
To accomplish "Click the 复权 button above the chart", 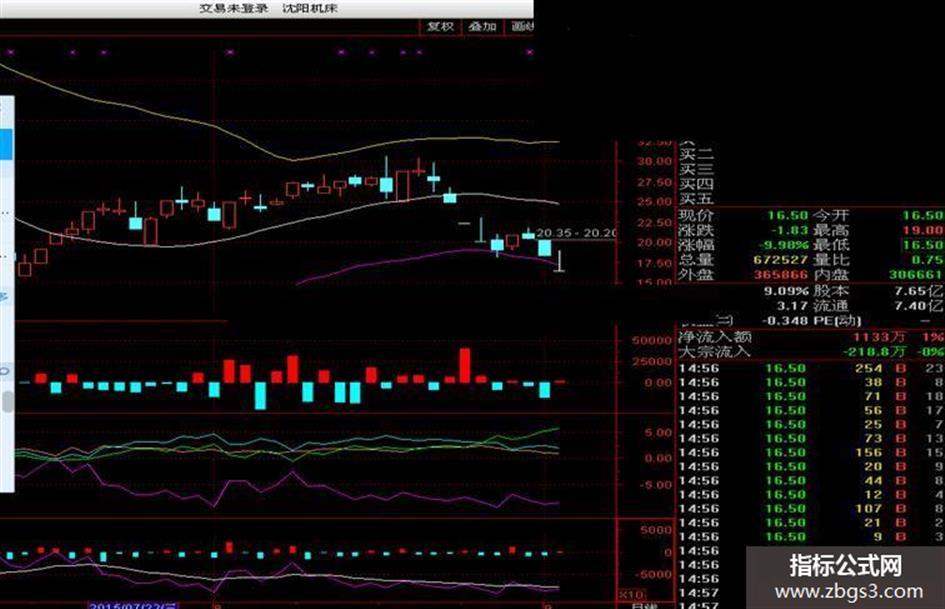I will [x=440, y=27].
